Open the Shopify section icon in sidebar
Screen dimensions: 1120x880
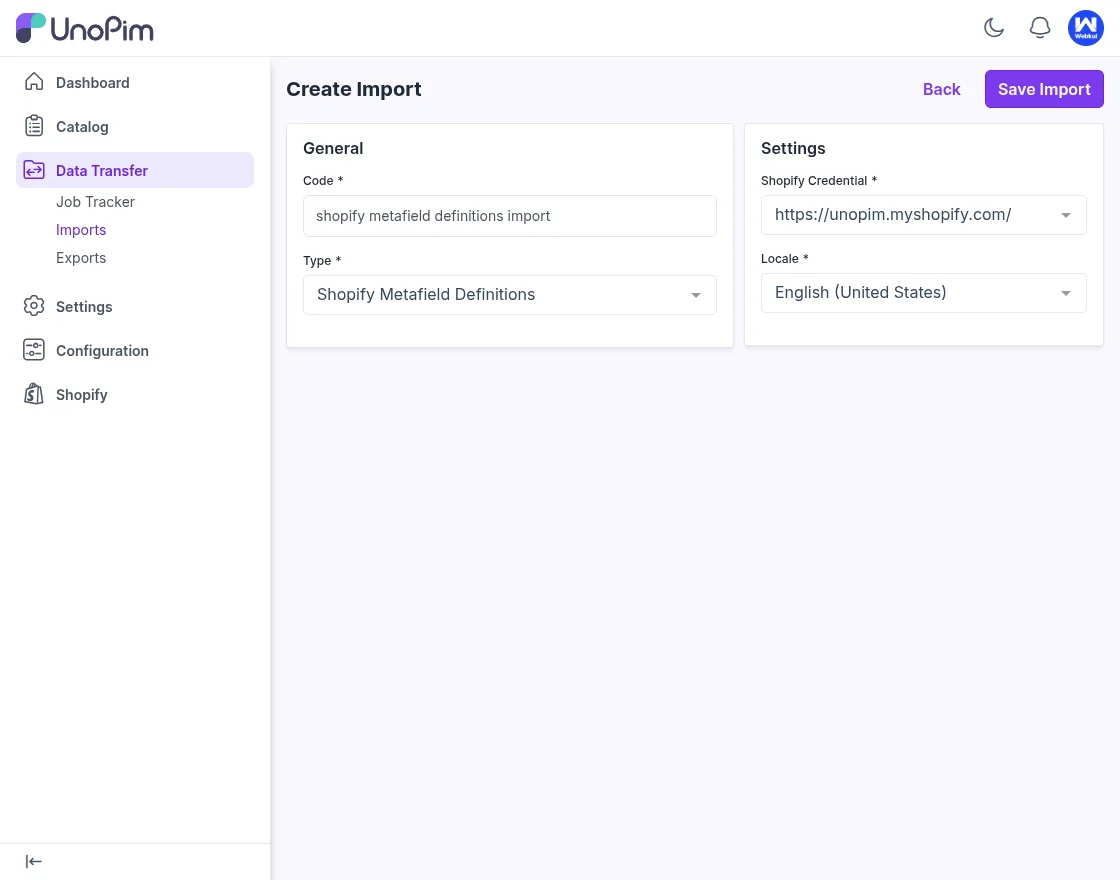(34, 394)
